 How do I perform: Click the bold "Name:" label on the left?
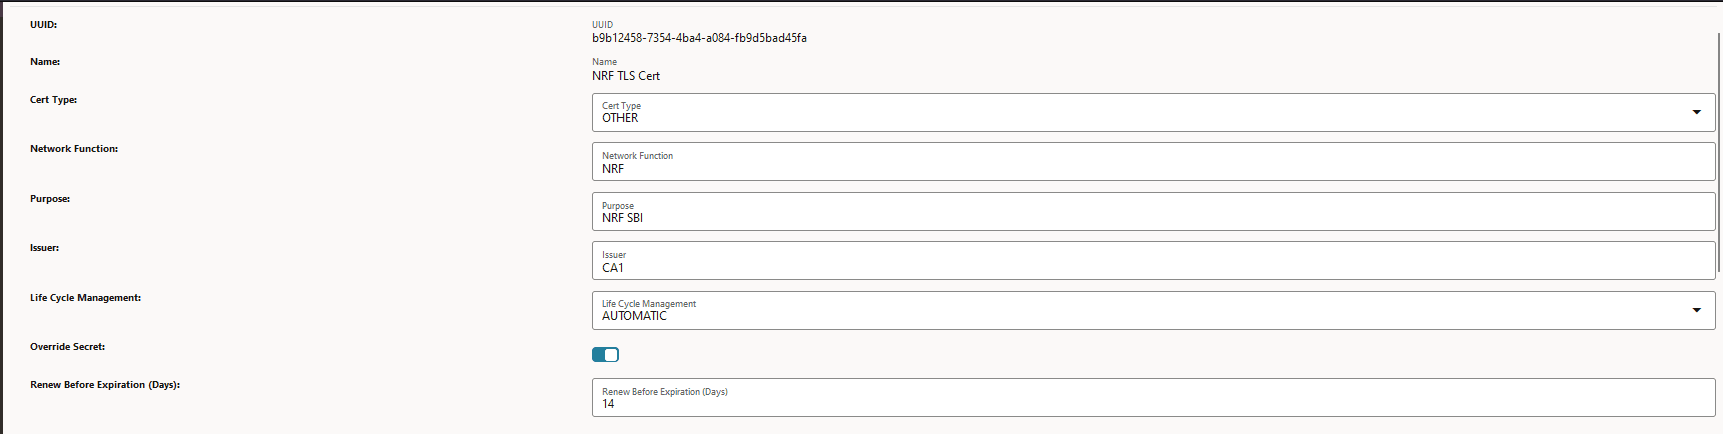click(45, 62)
